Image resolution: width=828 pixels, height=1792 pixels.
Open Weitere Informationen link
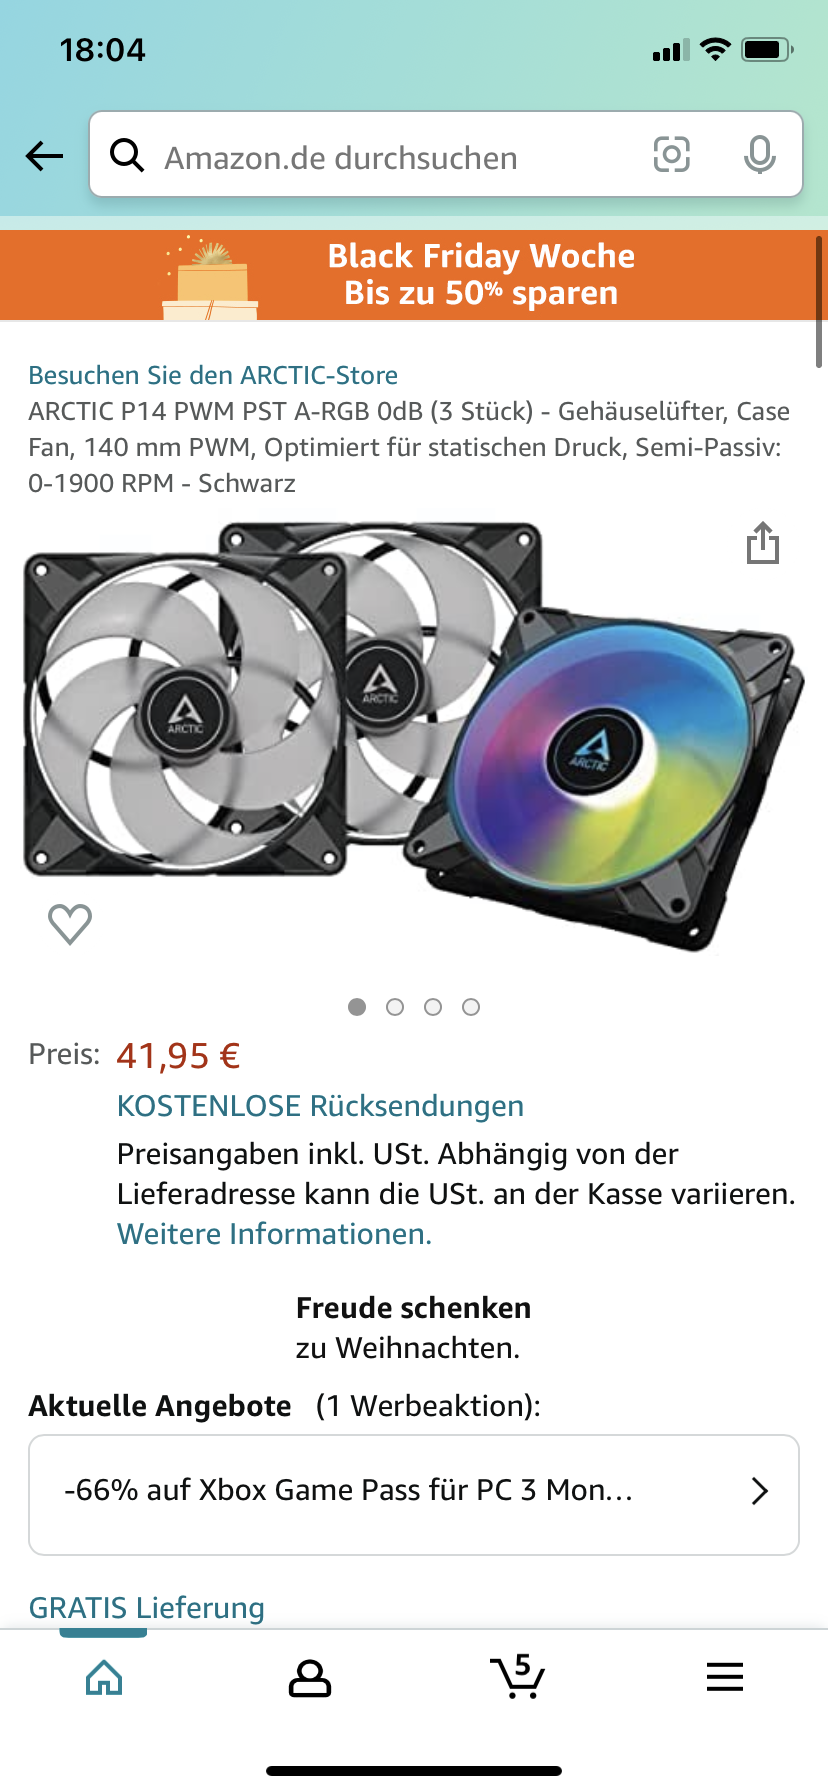click(274, 1234)
